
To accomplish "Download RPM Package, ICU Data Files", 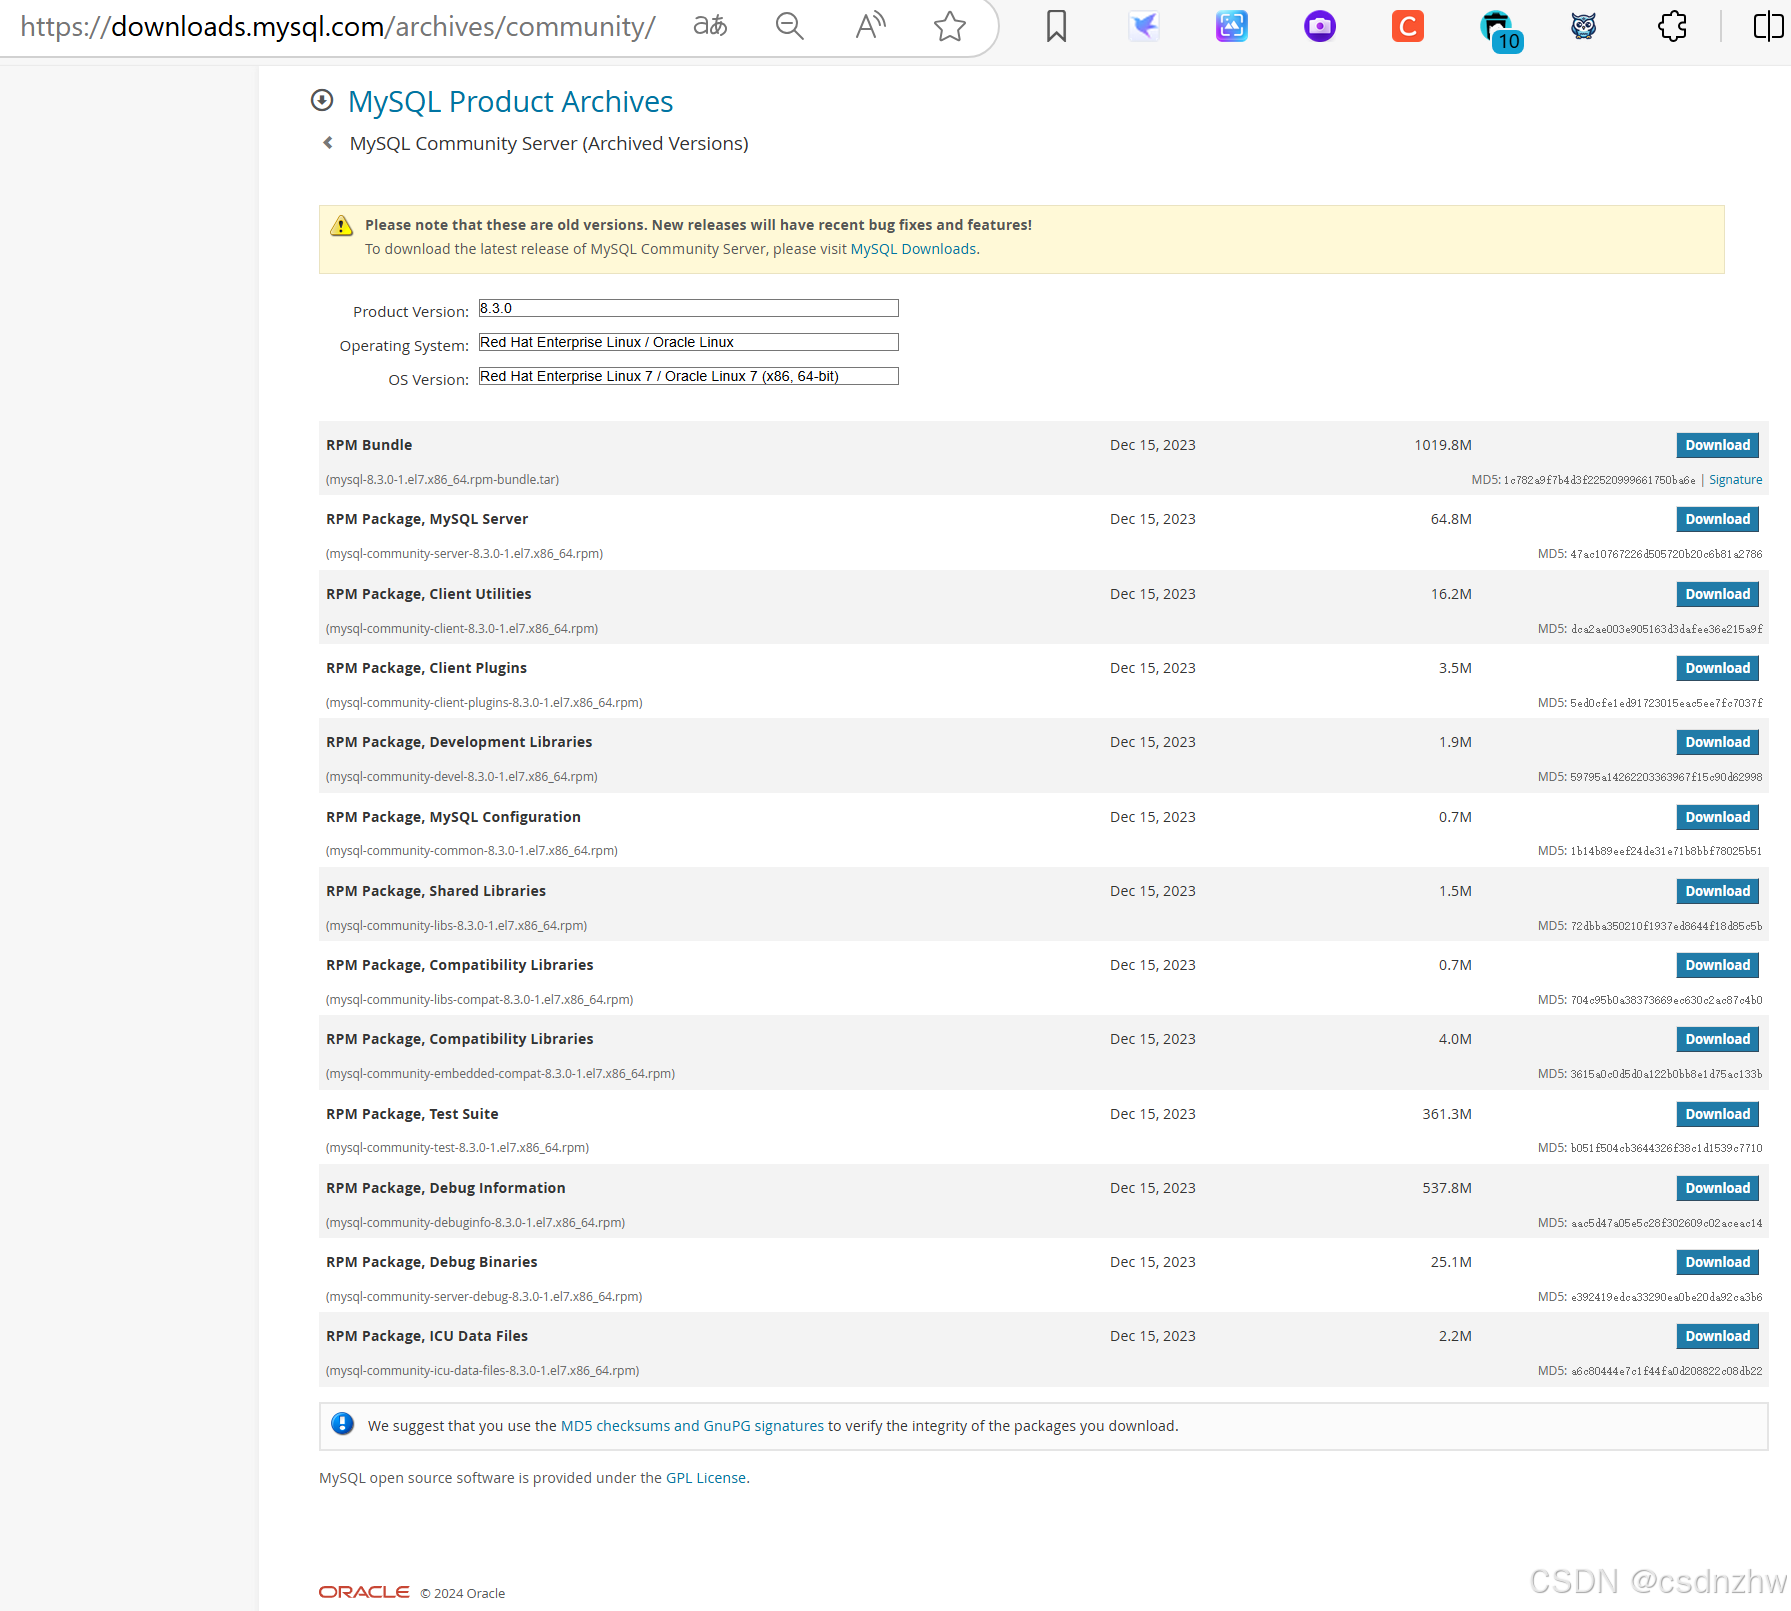I will pyautogui.click(x=1717, y=1336).
